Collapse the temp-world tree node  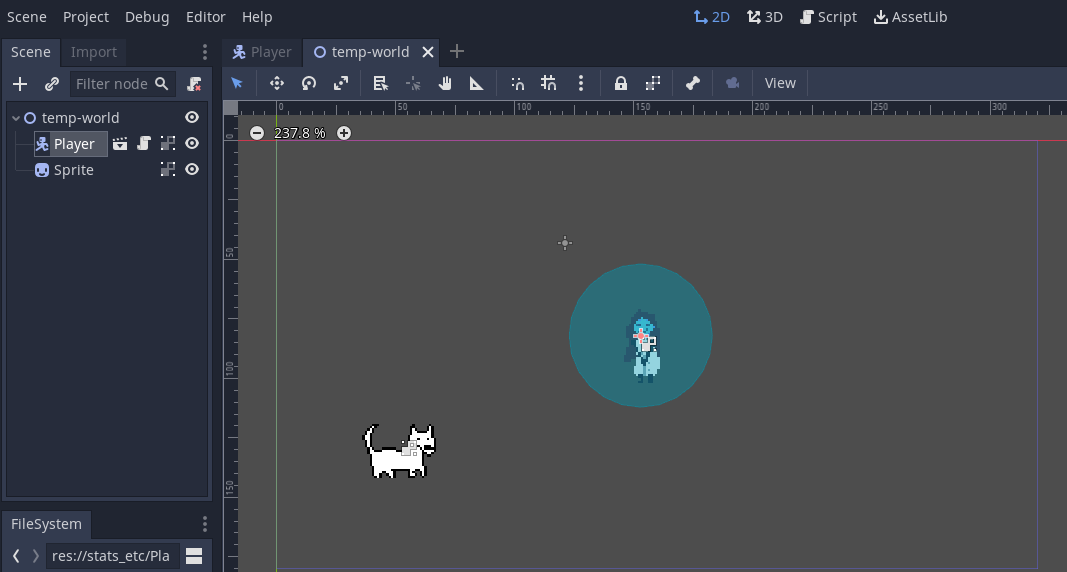pos(16,118)
